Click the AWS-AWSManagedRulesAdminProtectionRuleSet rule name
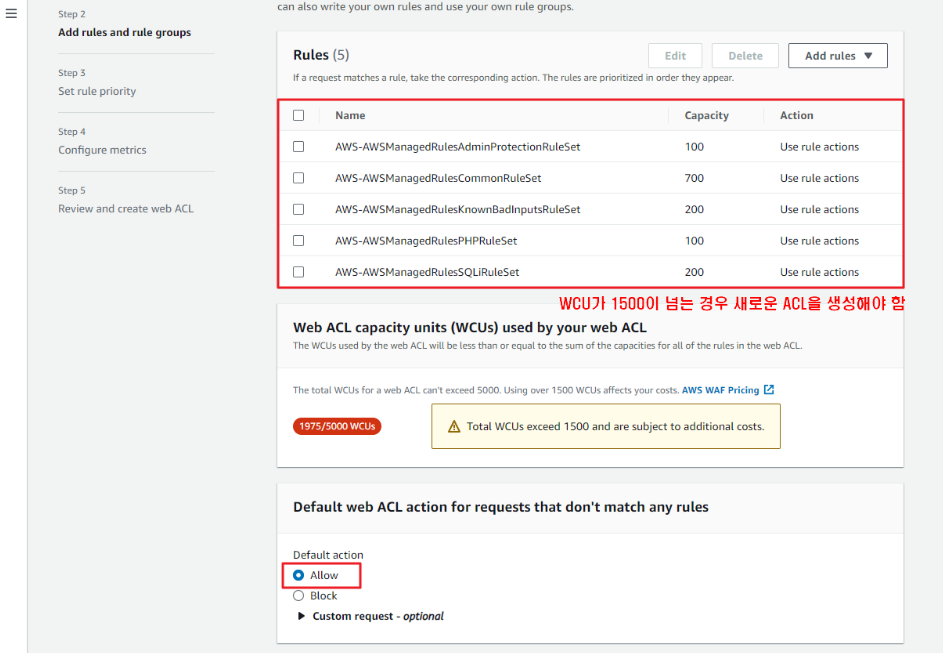 458,147
